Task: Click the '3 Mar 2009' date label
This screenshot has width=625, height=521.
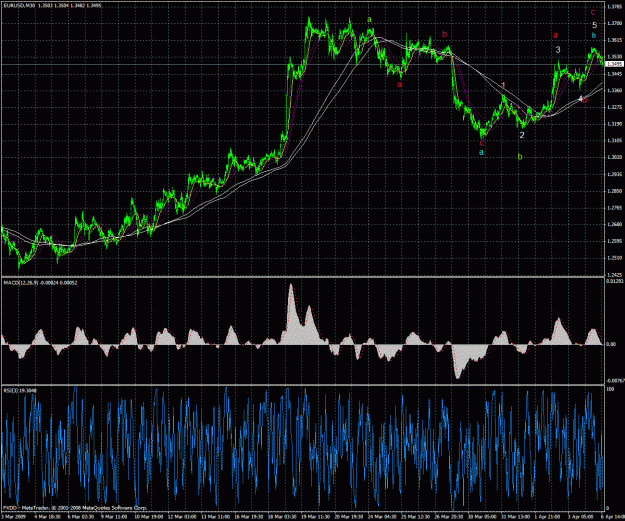Action: point(14,517)
